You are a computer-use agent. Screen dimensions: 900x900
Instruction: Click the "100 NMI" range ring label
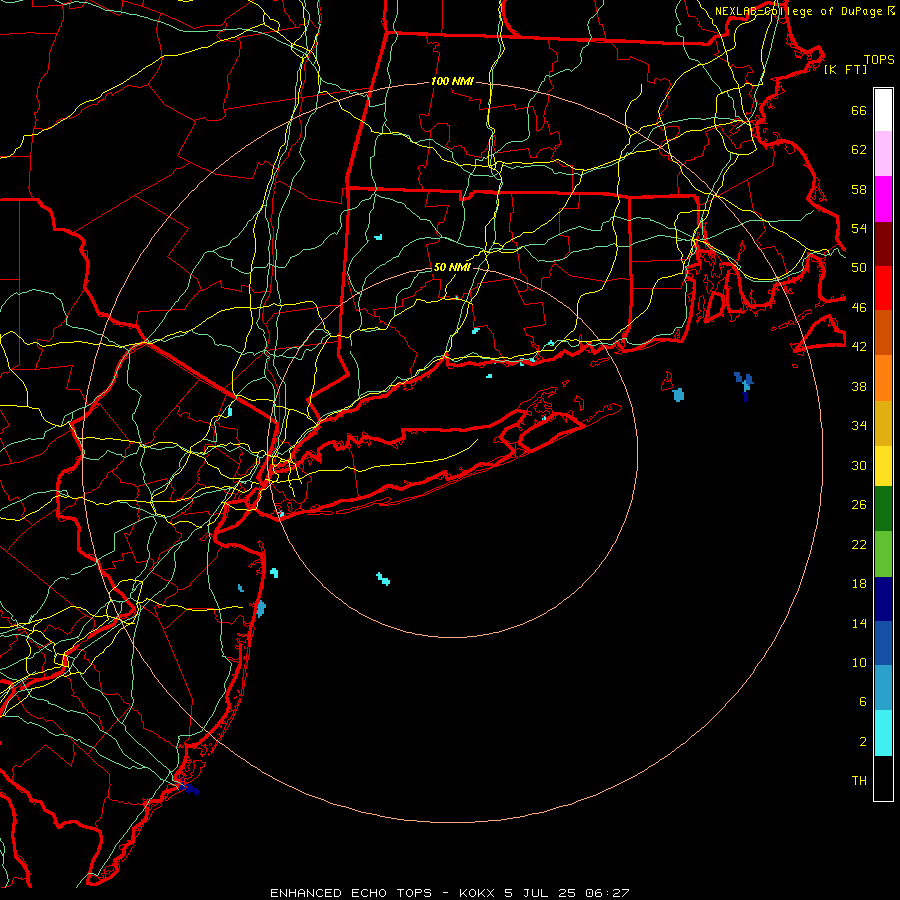coord(452,81)
